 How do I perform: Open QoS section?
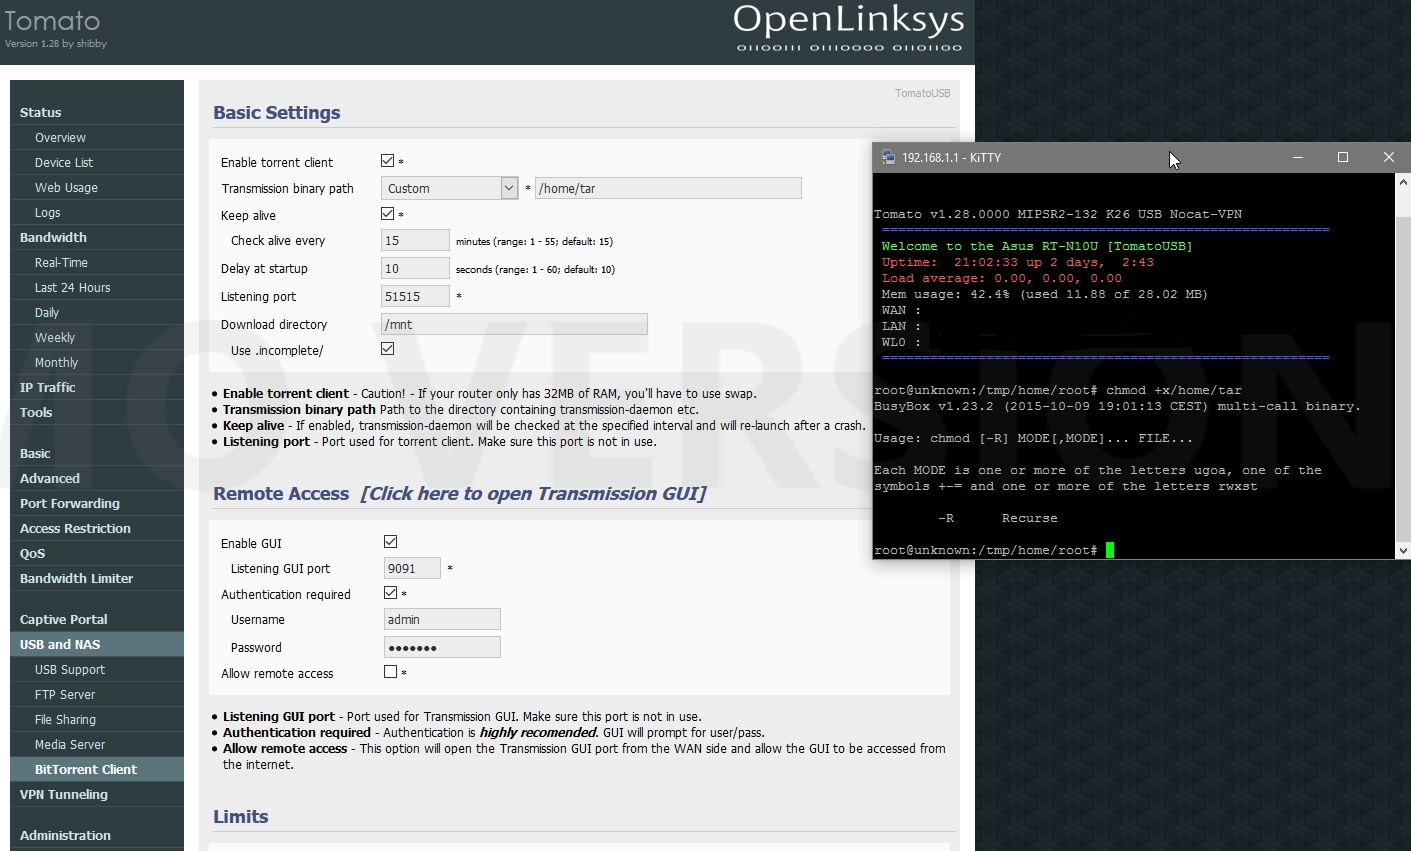point(97,553)
